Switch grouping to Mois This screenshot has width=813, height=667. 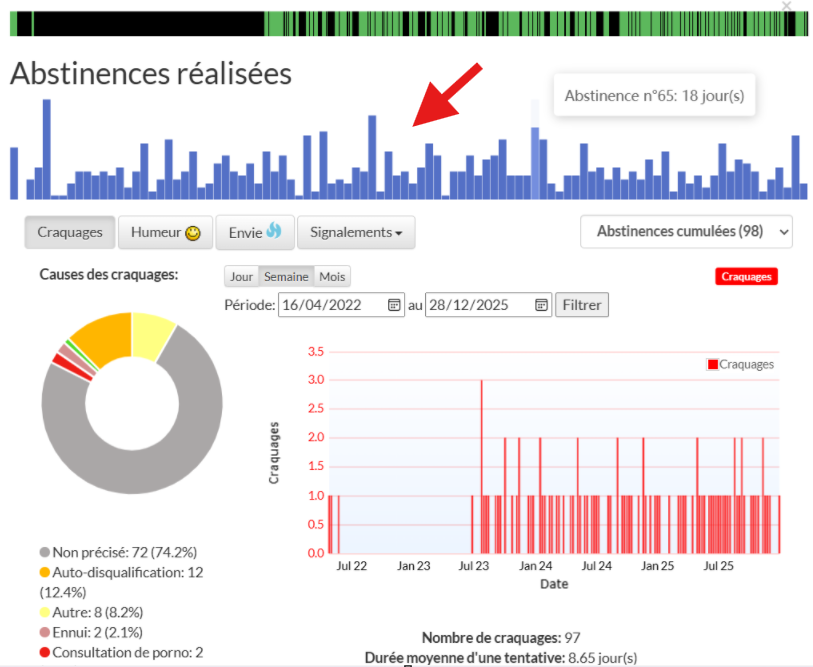[x=332, y=277]
